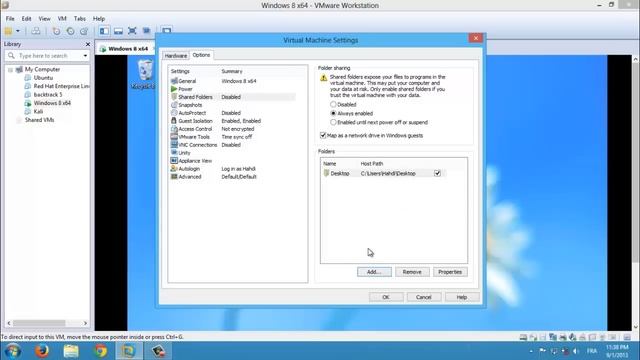The height and width of the screenshot is (360, 640).
Task: Close the Library panel
Action: 87,44
